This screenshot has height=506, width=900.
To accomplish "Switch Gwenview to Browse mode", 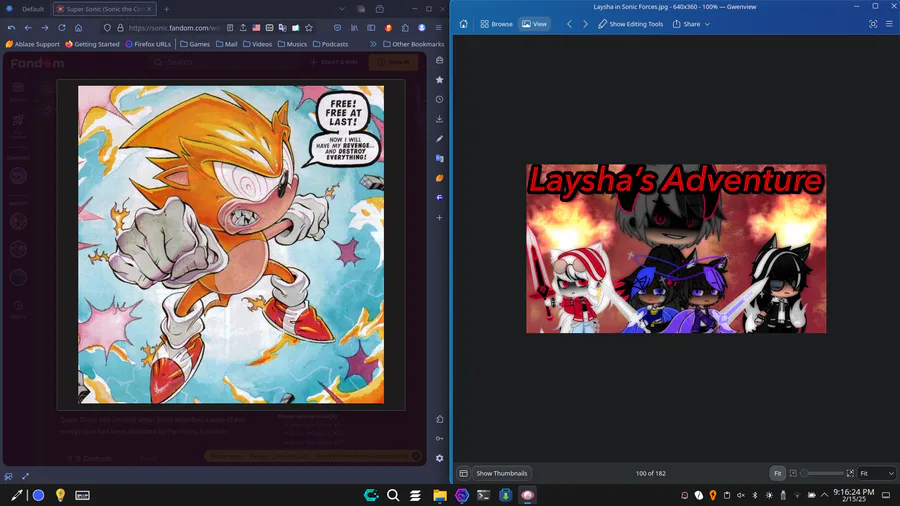I will (x=496, y=24).
